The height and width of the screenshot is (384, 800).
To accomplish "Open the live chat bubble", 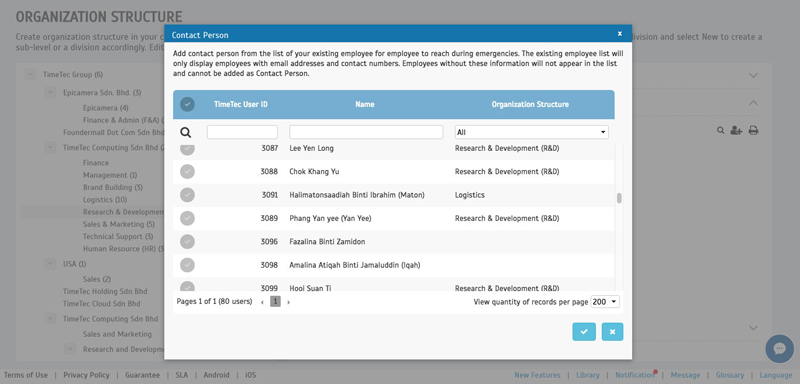I will pos(779,349).
